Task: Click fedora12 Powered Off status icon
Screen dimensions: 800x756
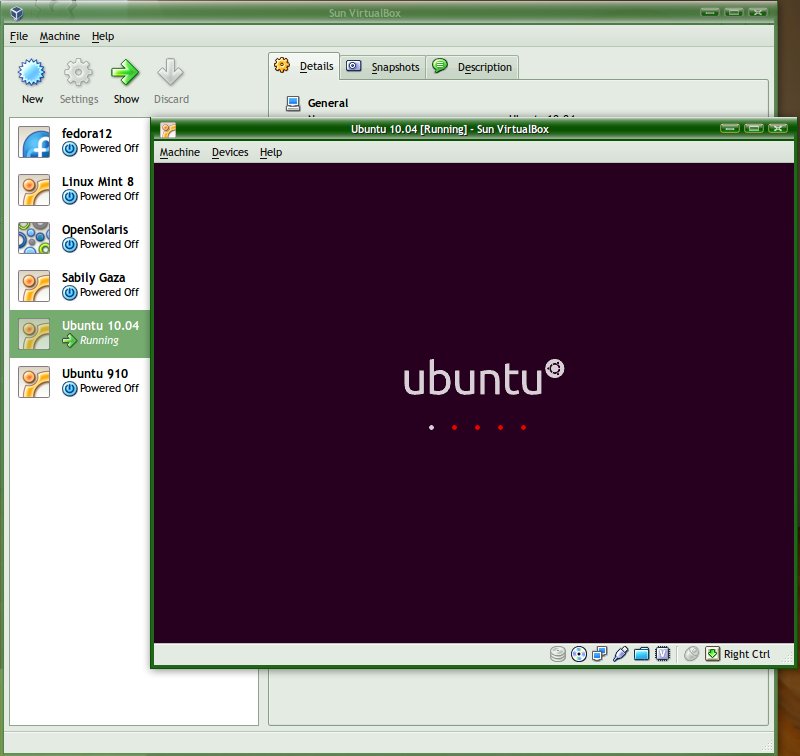Action: pyautogui.click(x=70, y=148)
